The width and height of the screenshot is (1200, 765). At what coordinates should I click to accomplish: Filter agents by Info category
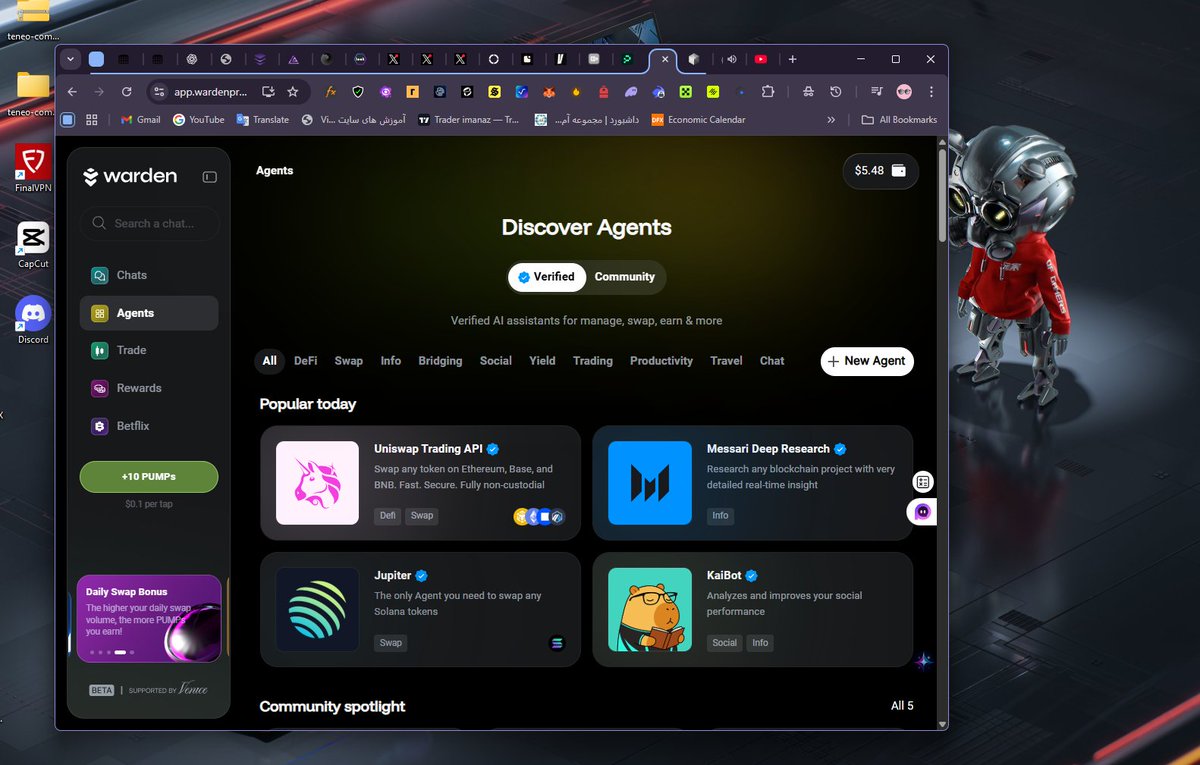coord(391,361)
